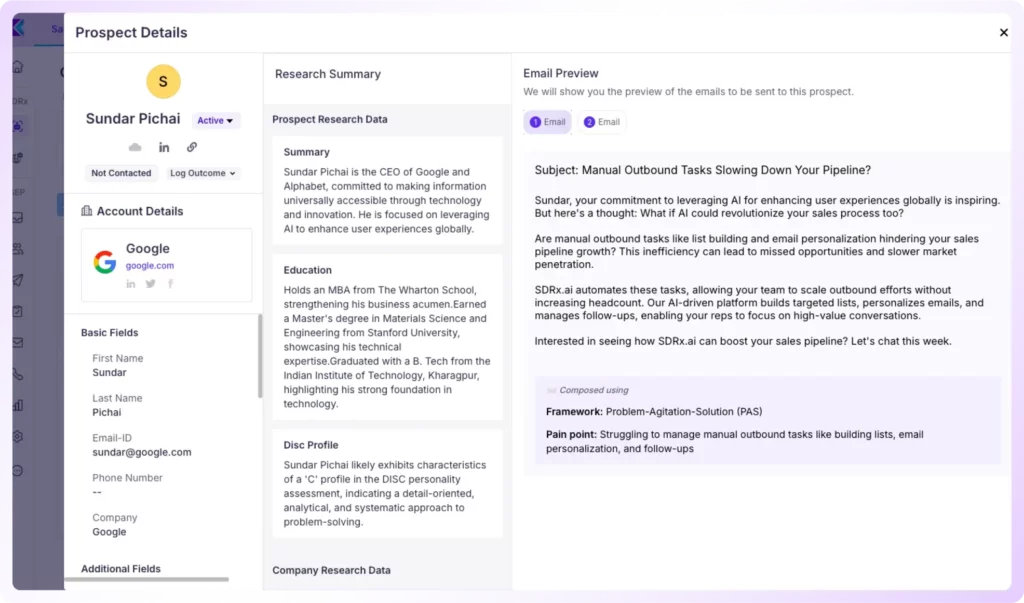Screen dimensions: 1024x603
Task: Copy prospect link via chain icon
Action: coord(191,147)
